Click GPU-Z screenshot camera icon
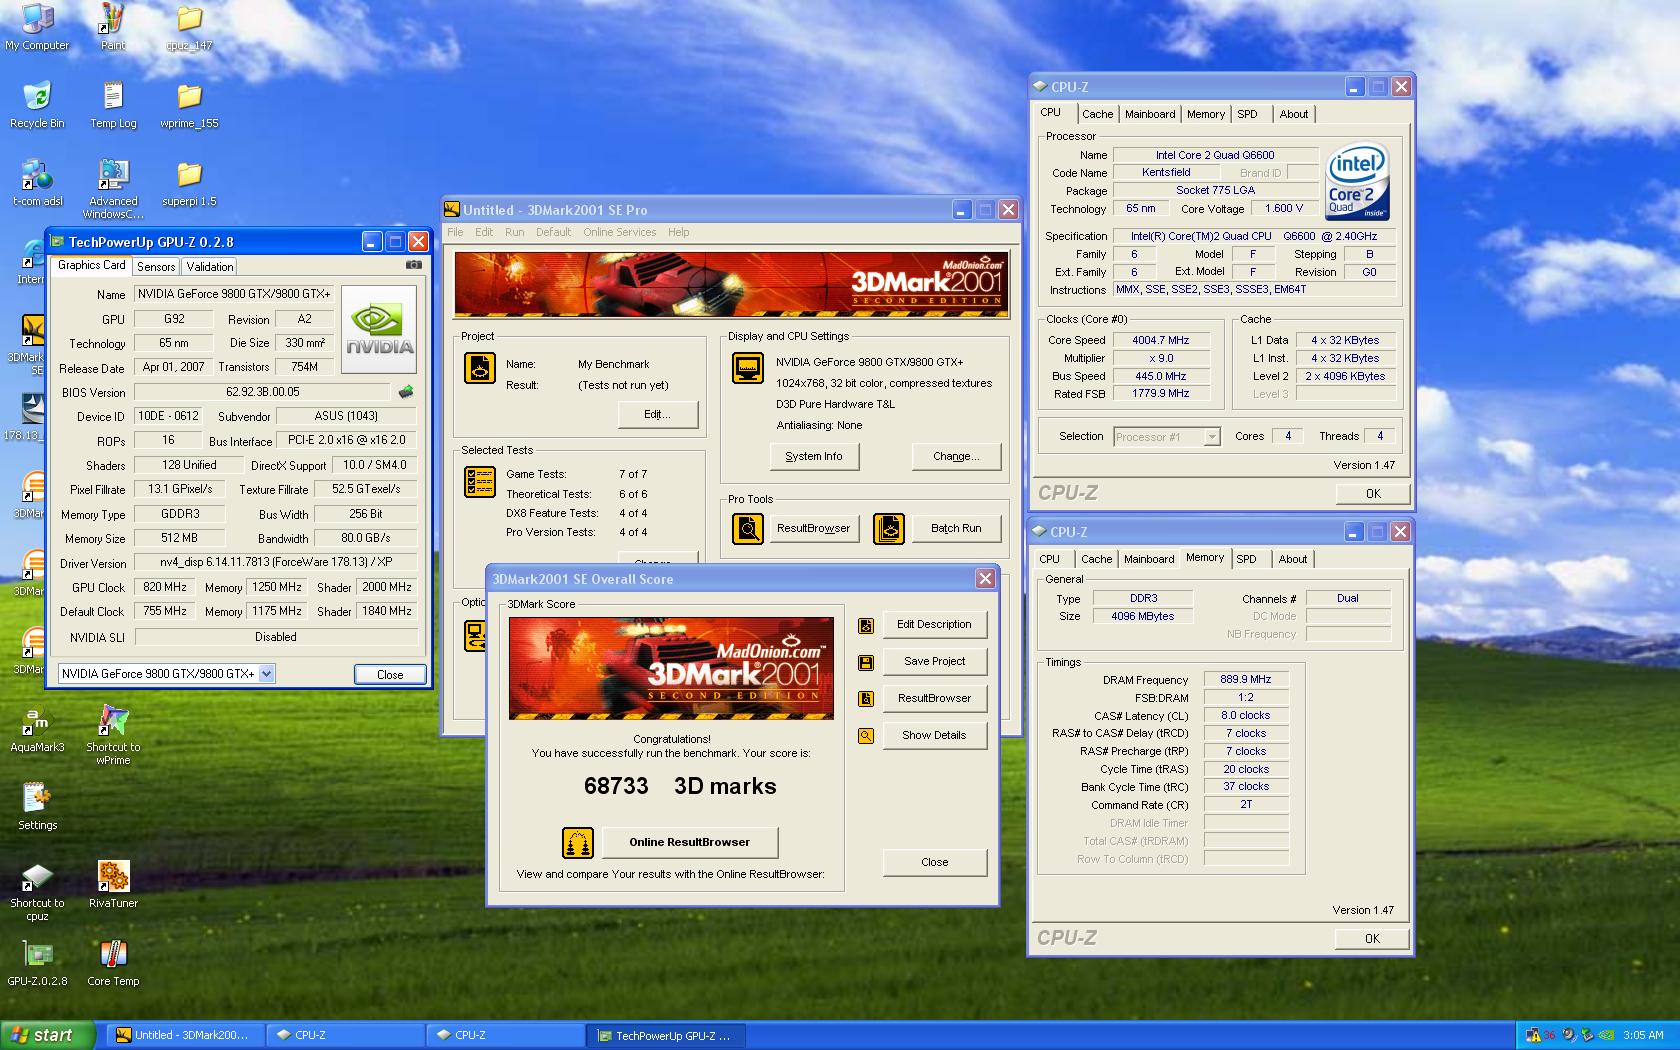Viewport: 1680px width, 1050px height. click(414, 266)
